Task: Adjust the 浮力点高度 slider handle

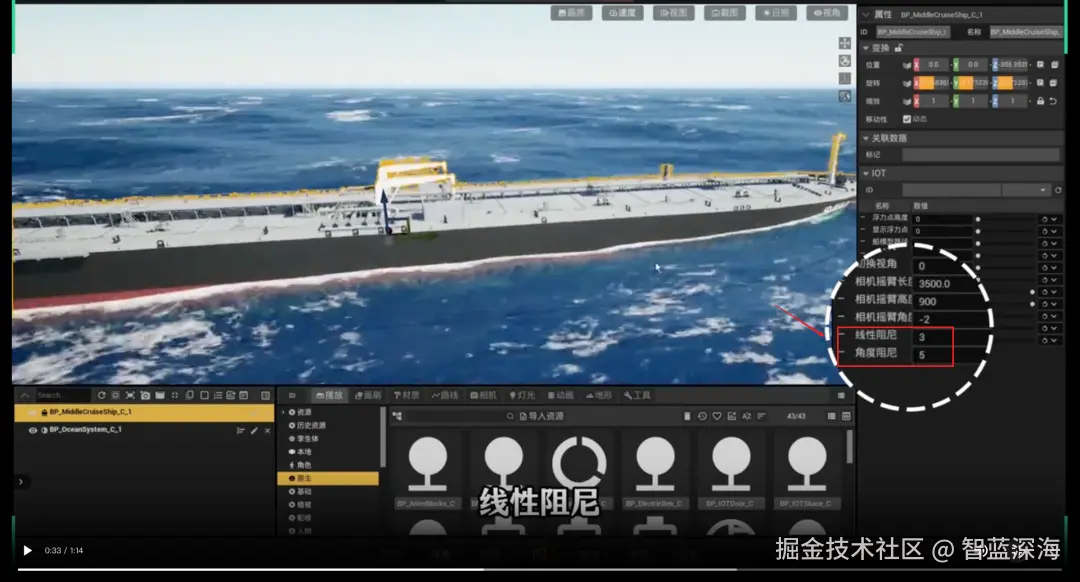Action: coord(977,220)
